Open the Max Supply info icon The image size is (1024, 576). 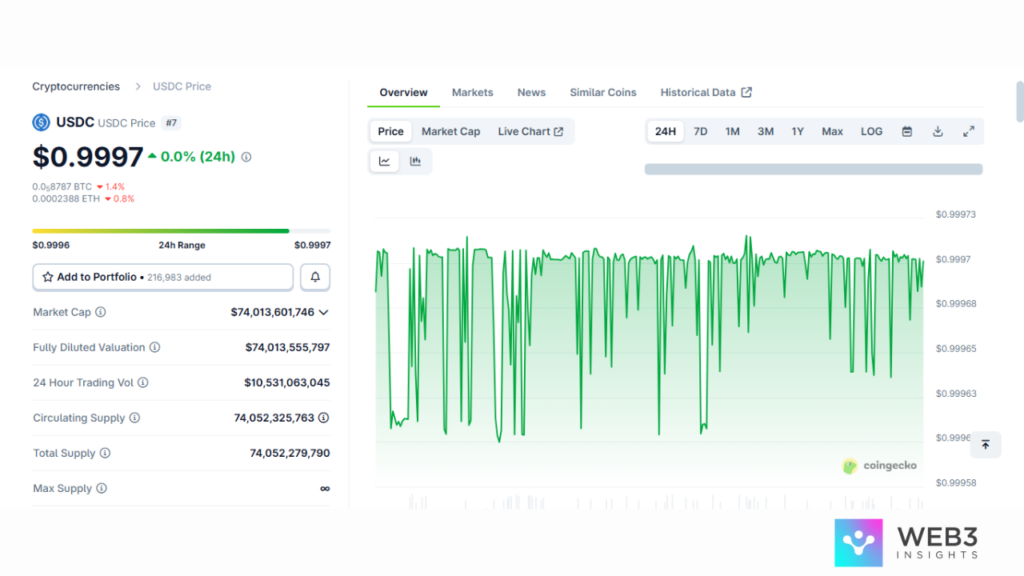point(101,488)
